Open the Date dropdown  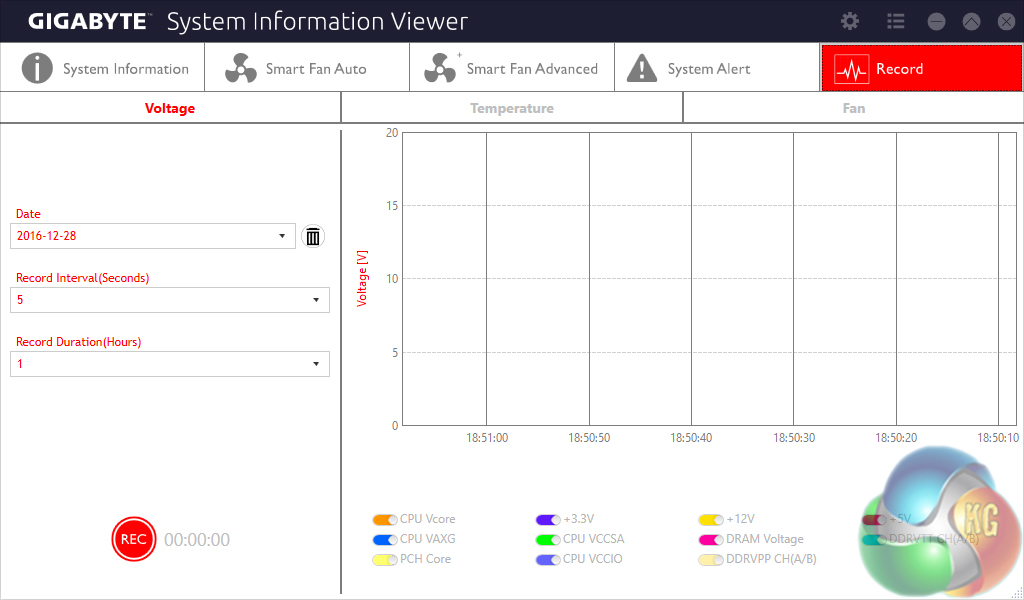tap(282, 236)
